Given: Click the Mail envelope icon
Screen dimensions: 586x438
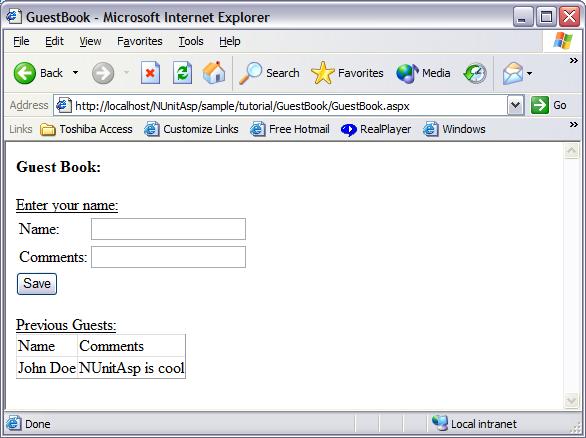Looking at the screenshot, I should 513,73.
